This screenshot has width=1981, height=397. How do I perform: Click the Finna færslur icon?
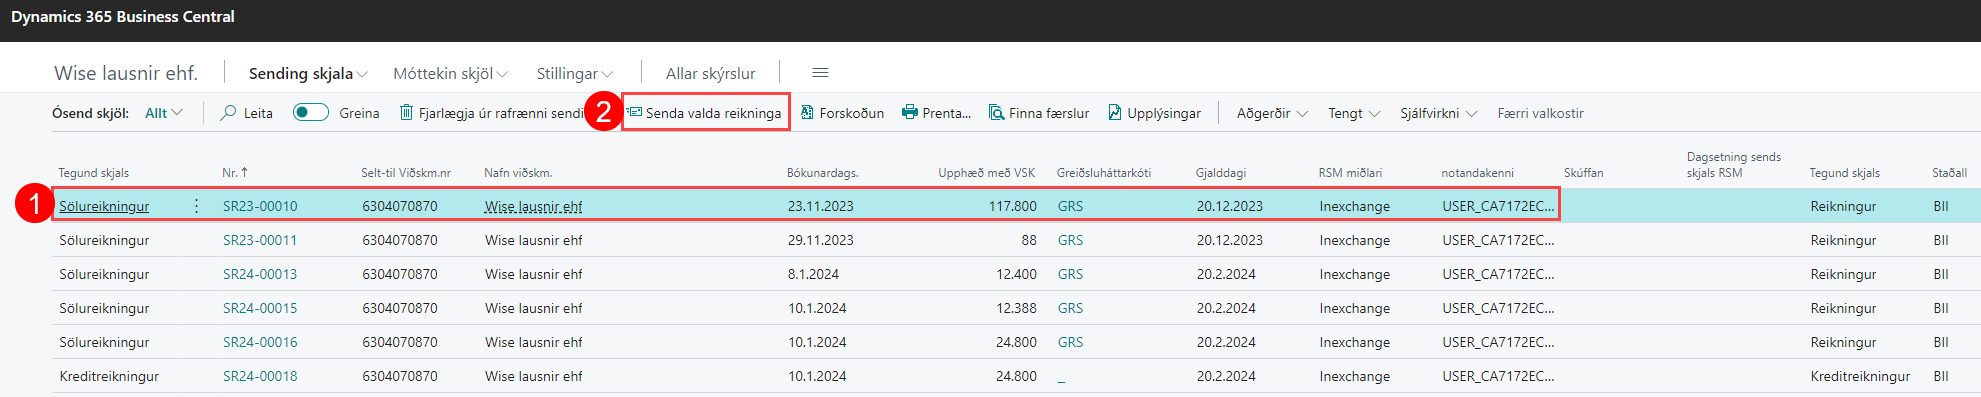(996, 113)
